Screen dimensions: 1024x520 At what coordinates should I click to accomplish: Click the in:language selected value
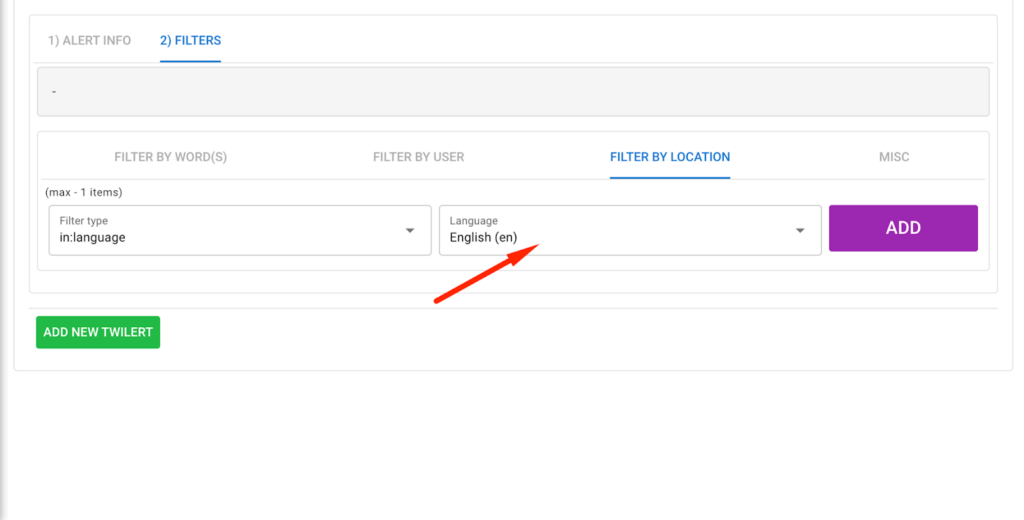tap(93, 238)
